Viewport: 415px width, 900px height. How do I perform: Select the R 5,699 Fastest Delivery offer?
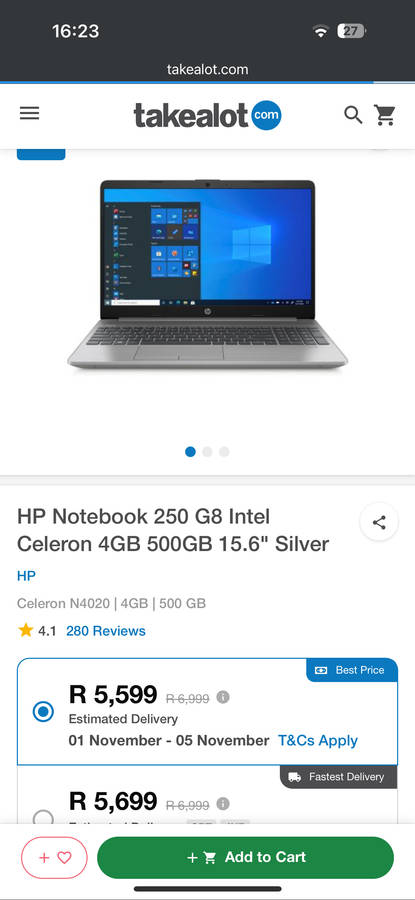(43, 817)
